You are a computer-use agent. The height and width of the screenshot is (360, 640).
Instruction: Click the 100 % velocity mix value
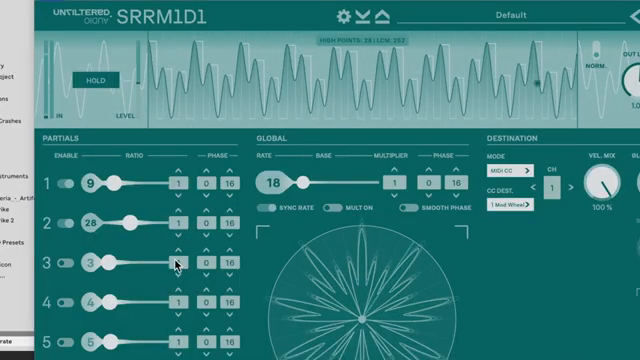pyautogui.click(x=602, y=207)
